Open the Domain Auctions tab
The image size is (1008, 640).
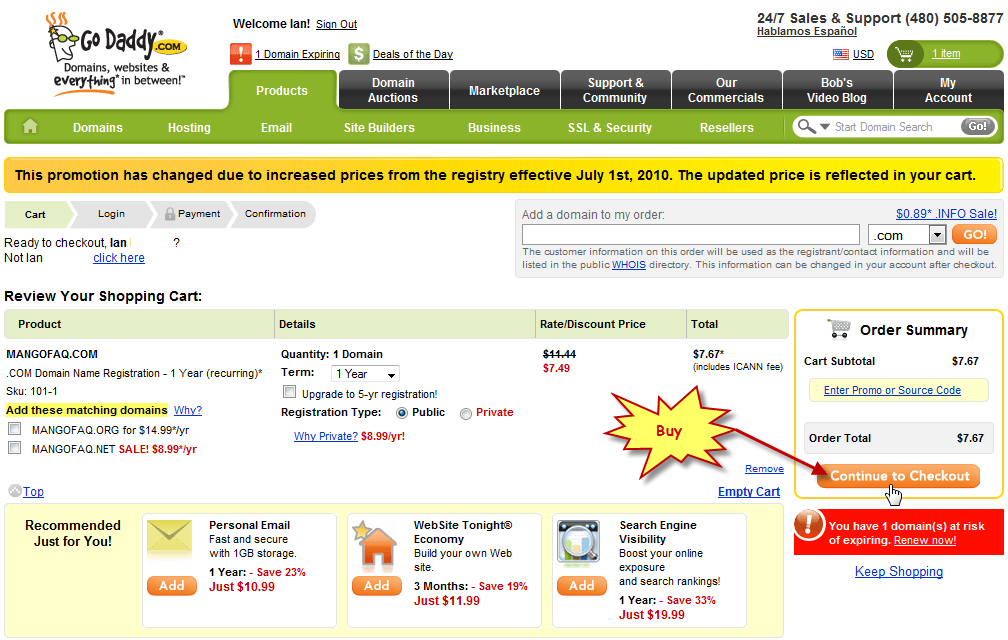[x=393, y=90]
